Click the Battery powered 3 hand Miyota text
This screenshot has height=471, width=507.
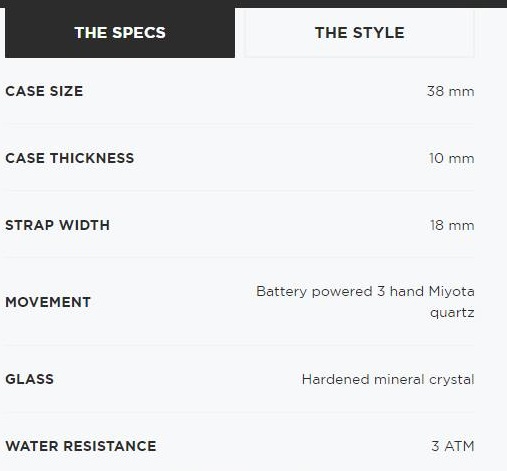(365, 291)
